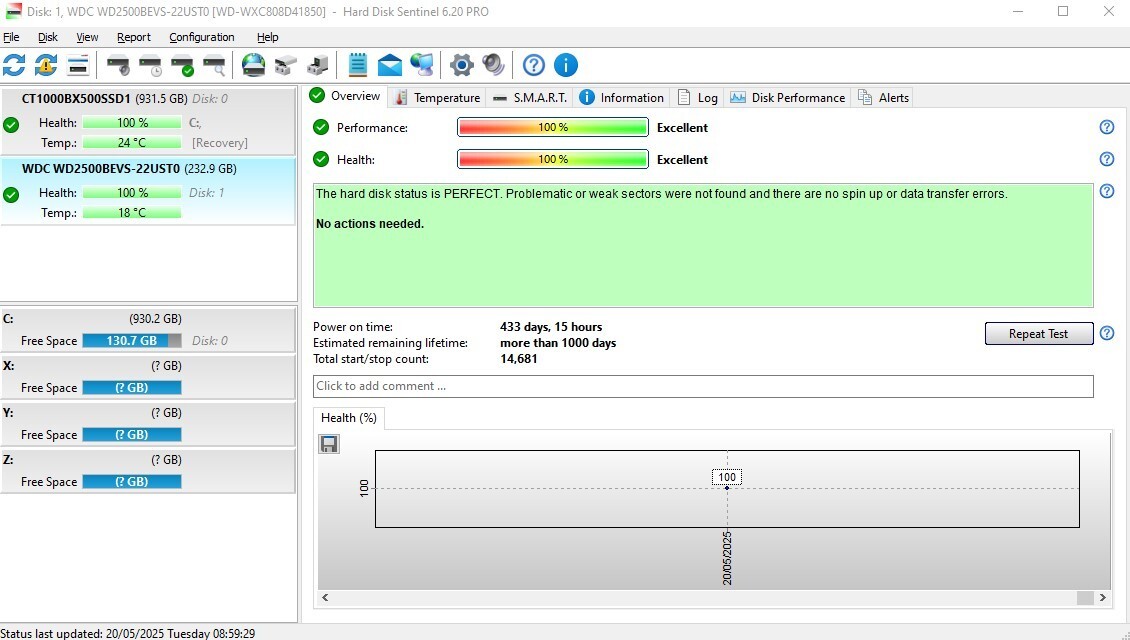Click the disk window toolbar icon beside the refresh icons
1130x640 pixels.
pos(78,66)
